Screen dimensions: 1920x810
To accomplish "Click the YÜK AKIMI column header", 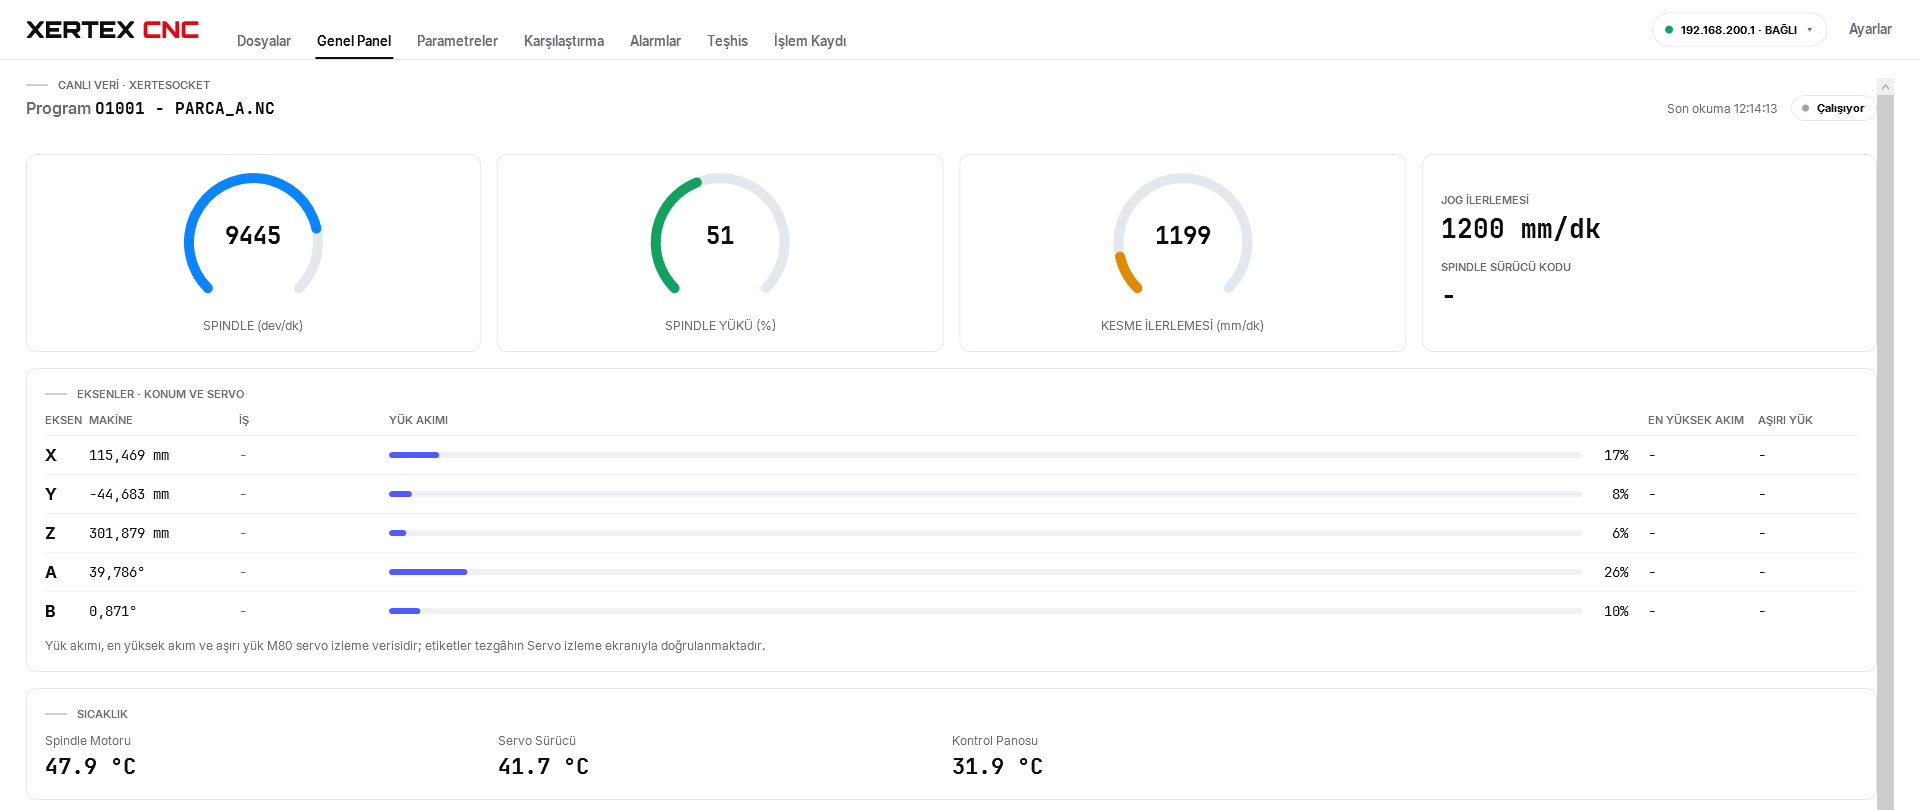I will point(418,420).
